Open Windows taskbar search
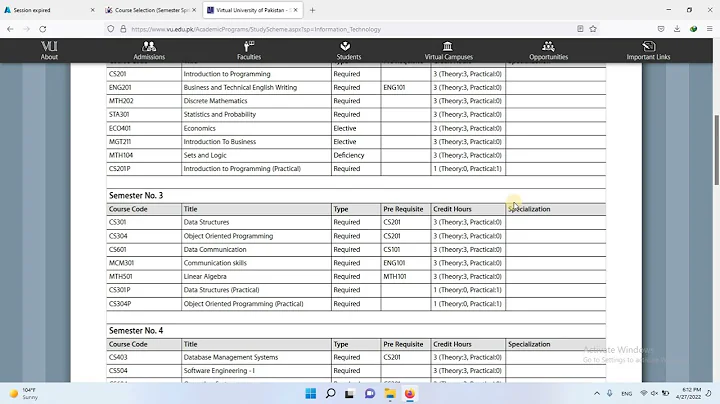 click(x=330, y=393)
